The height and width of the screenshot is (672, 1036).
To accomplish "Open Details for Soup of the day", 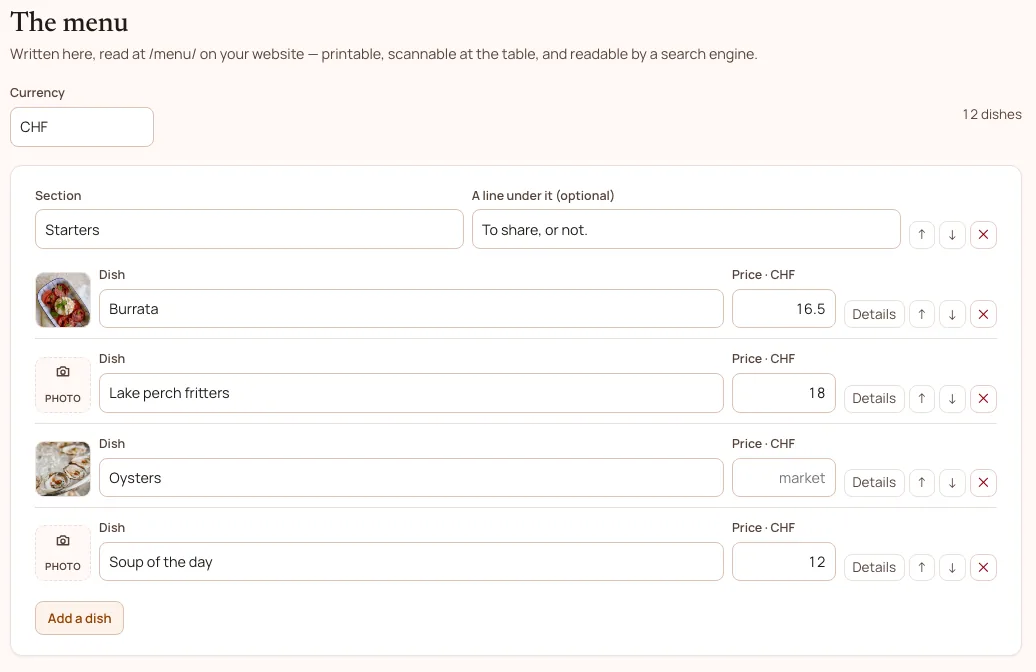I will [874, 567].
